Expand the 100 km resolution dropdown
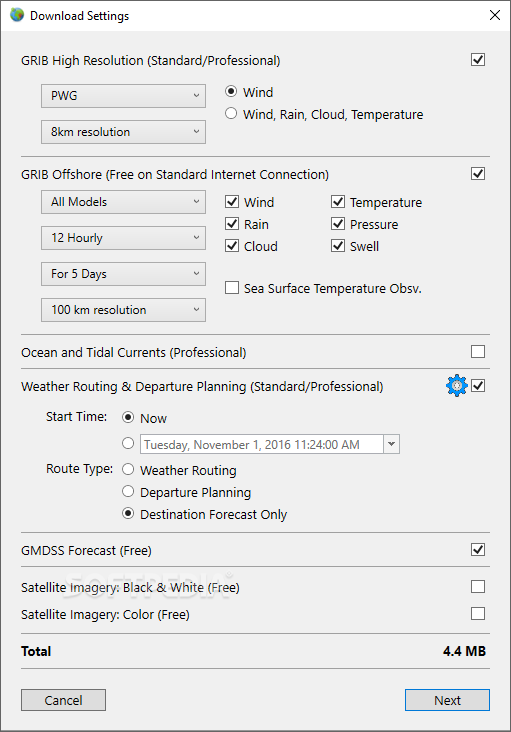511x732 pixels. click(x=123, y=310)
